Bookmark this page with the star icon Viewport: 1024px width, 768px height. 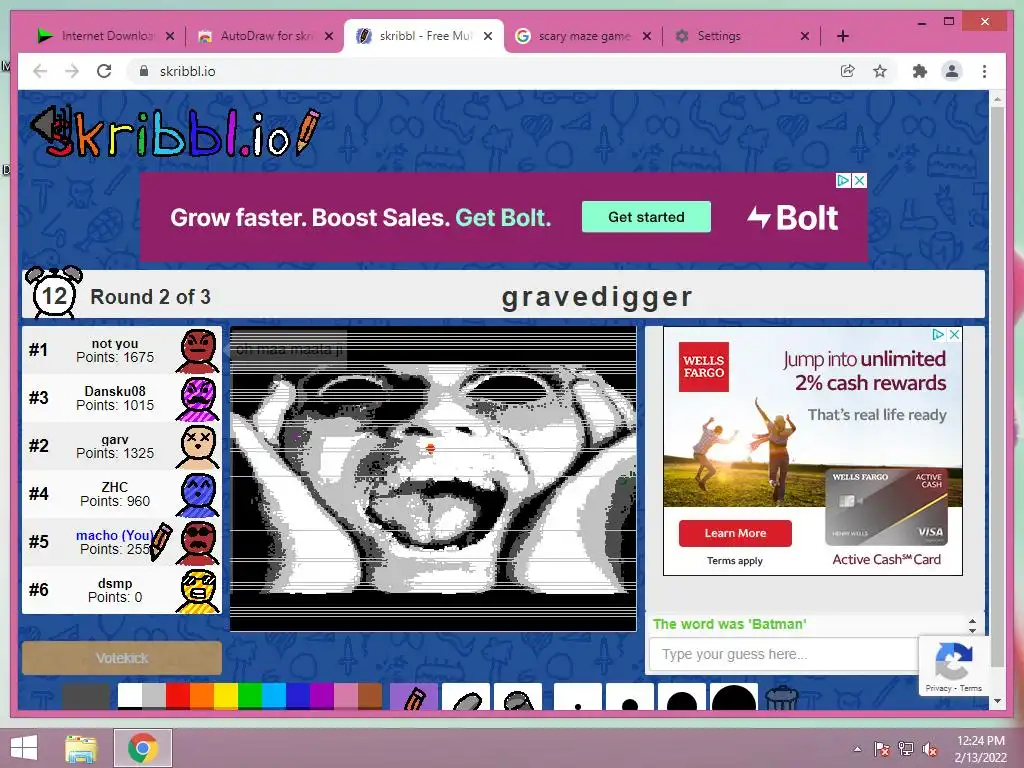(880, 71)
